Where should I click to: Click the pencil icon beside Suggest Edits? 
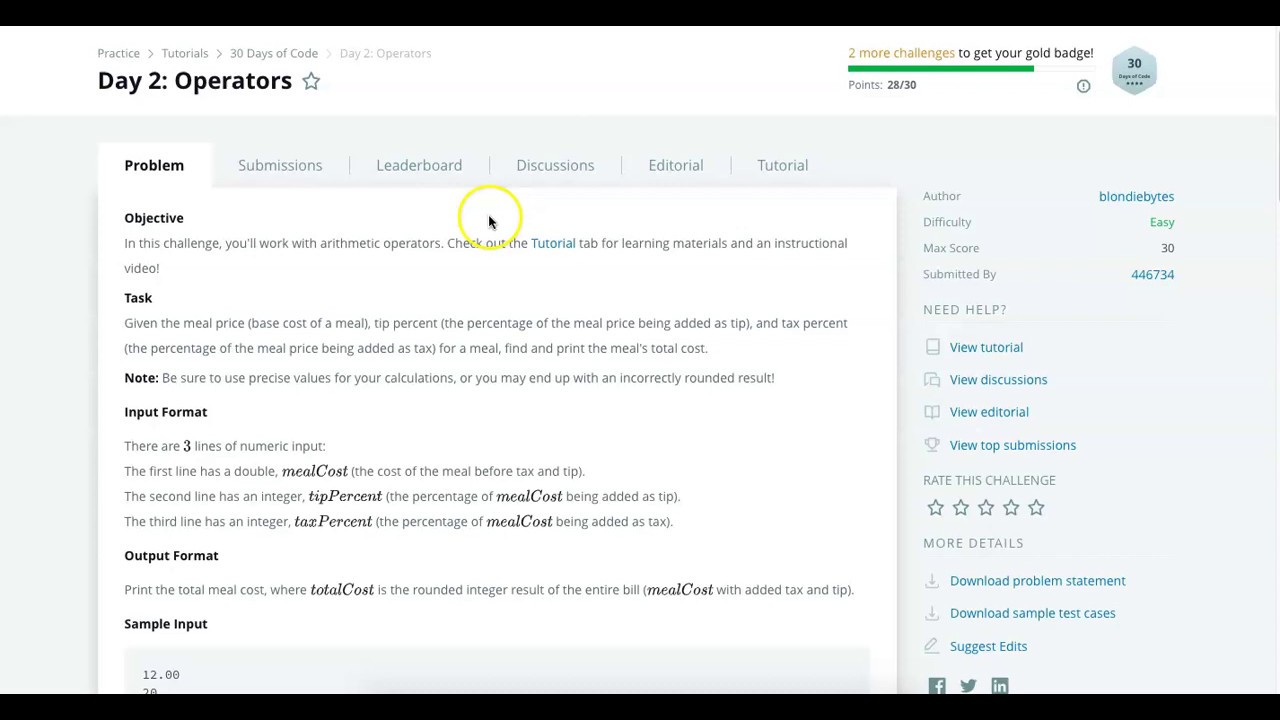point(932,646)
